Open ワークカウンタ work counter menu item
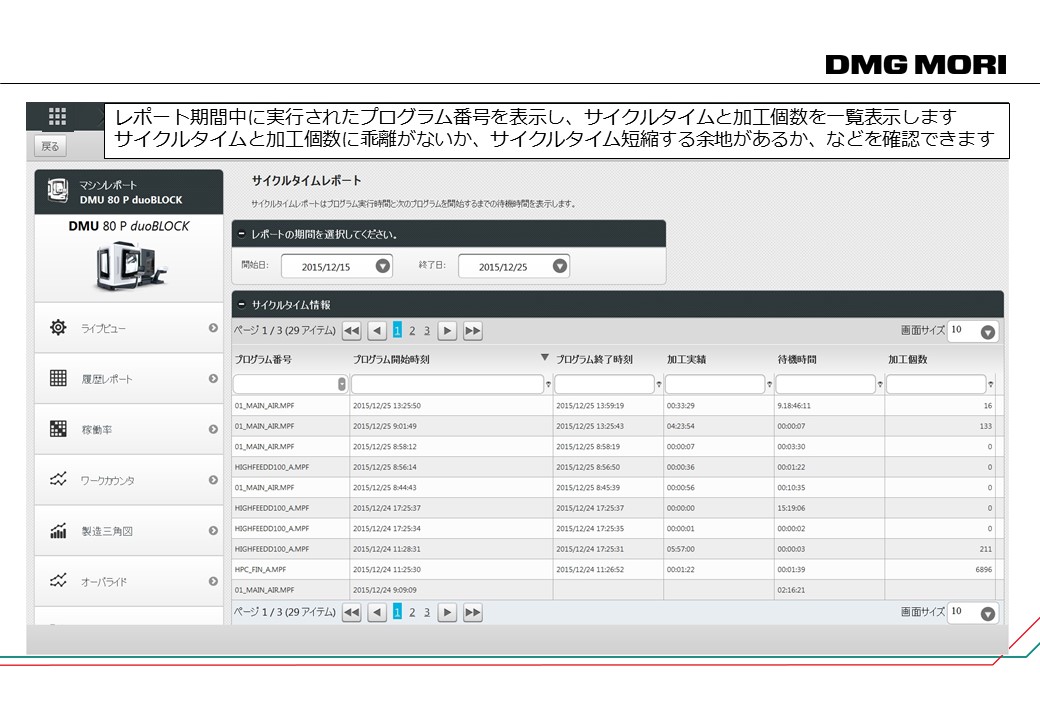Image resolution: width=1040 pixels, height=720 pixels. click(x=129, y=480)
